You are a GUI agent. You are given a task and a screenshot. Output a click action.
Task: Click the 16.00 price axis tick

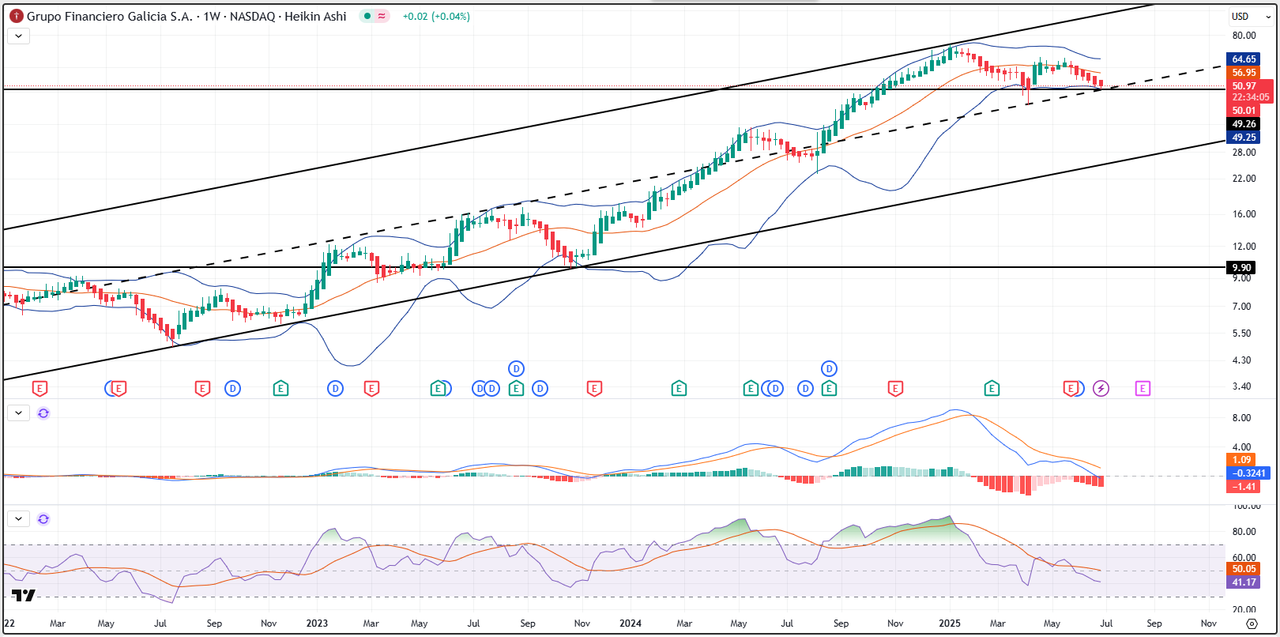coord(1244,214)
